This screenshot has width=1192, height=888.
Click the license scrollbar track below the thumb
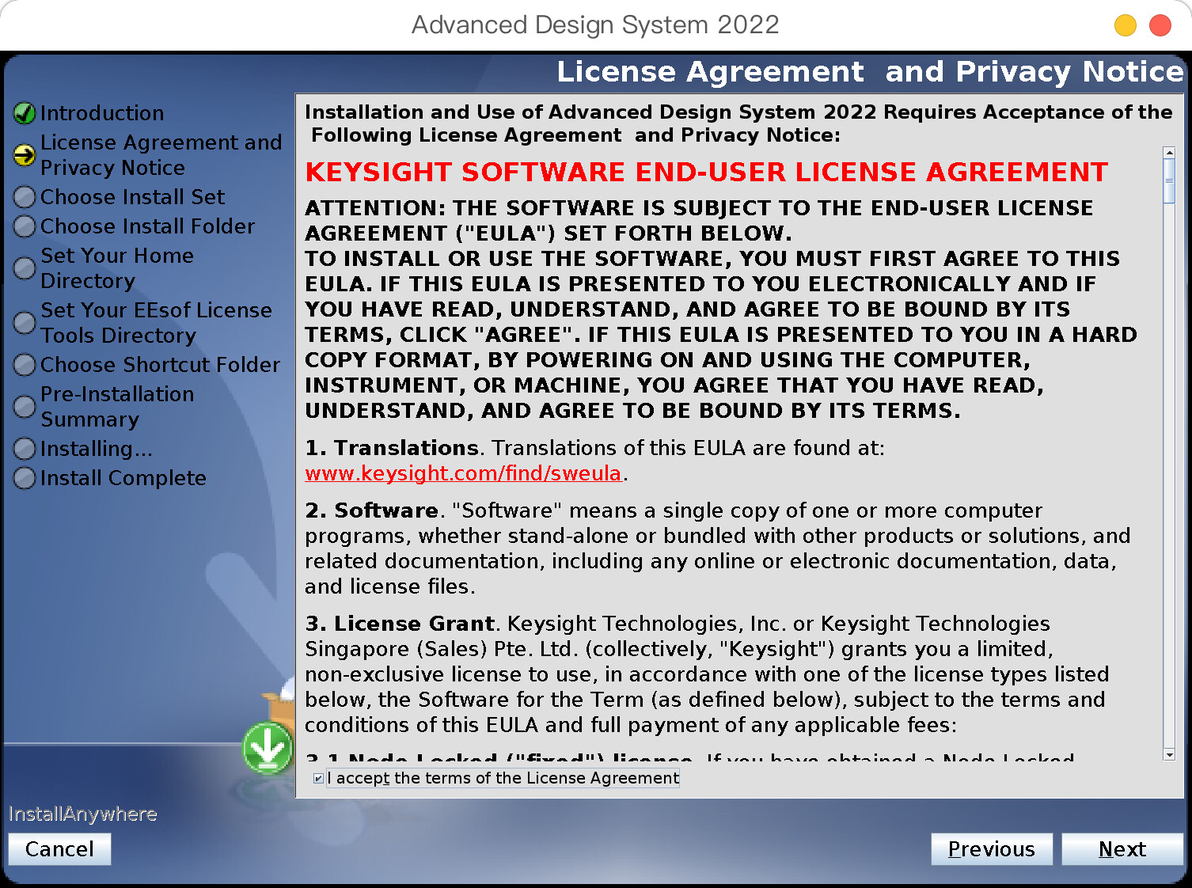[1169, 475]
